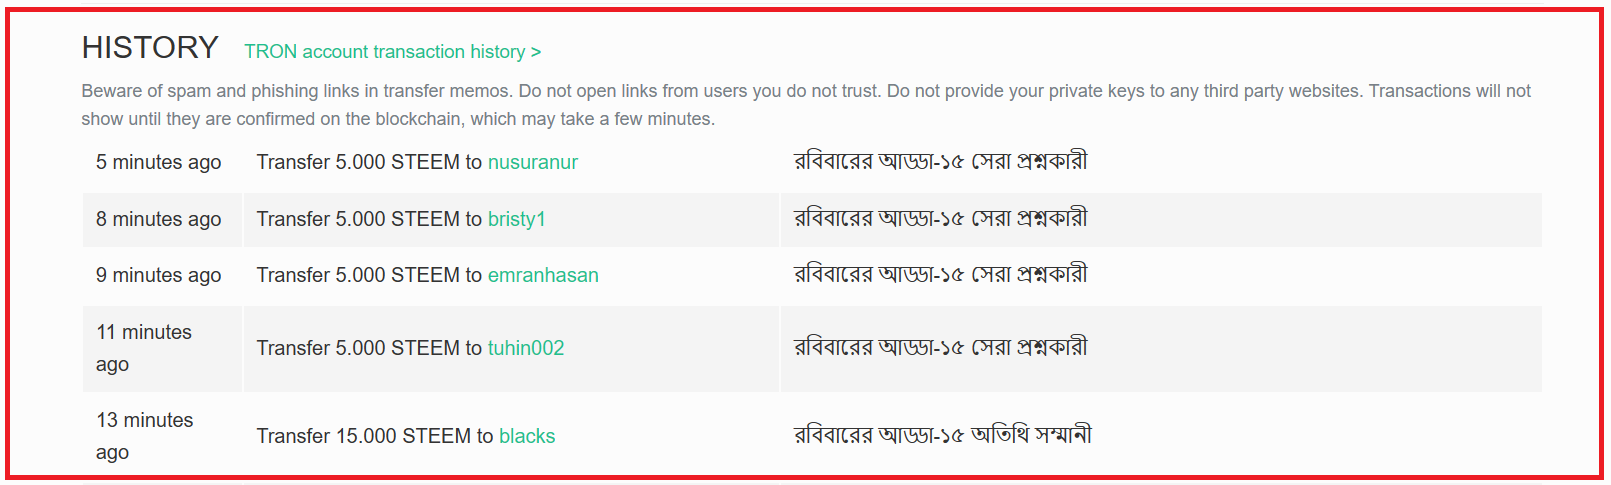Open bristy1 user profile link
This screenshot has width=1611, height=485.
tap(517, 219)
